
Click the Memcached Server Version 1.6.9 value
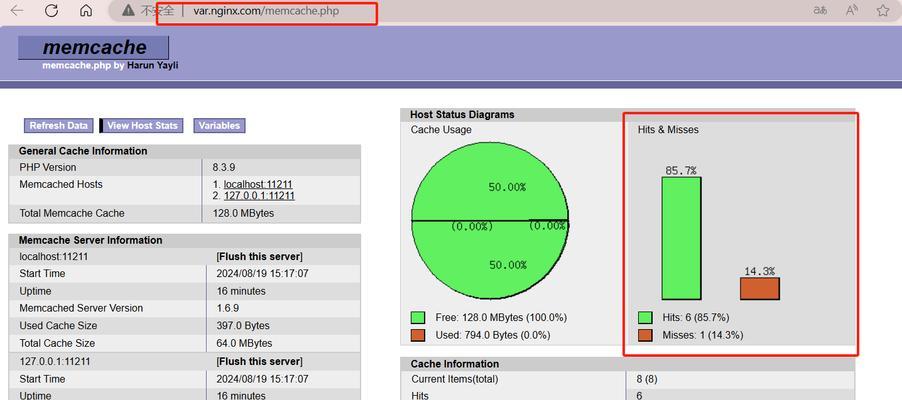228,308
